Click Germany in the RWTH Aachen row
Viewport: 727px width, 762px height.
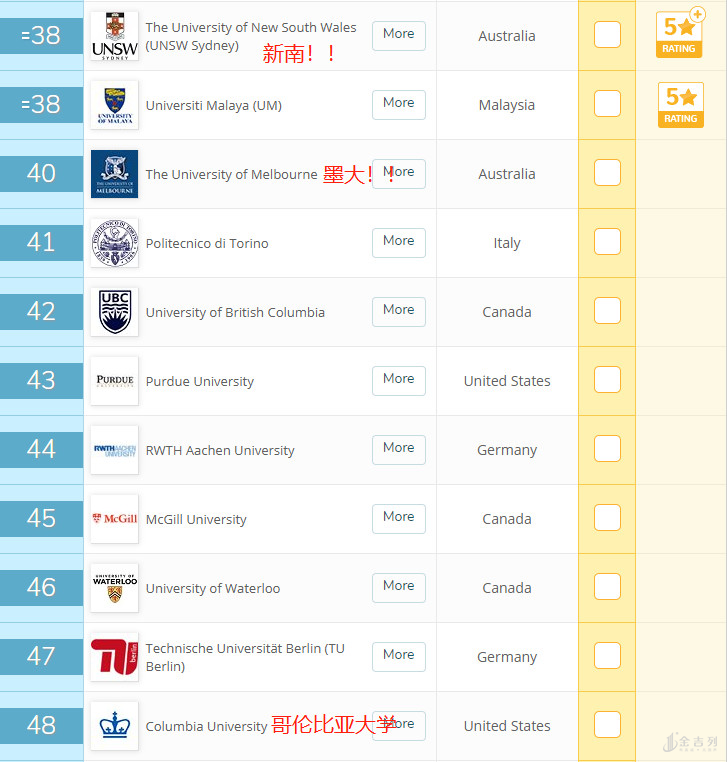(x=507, y=450)
